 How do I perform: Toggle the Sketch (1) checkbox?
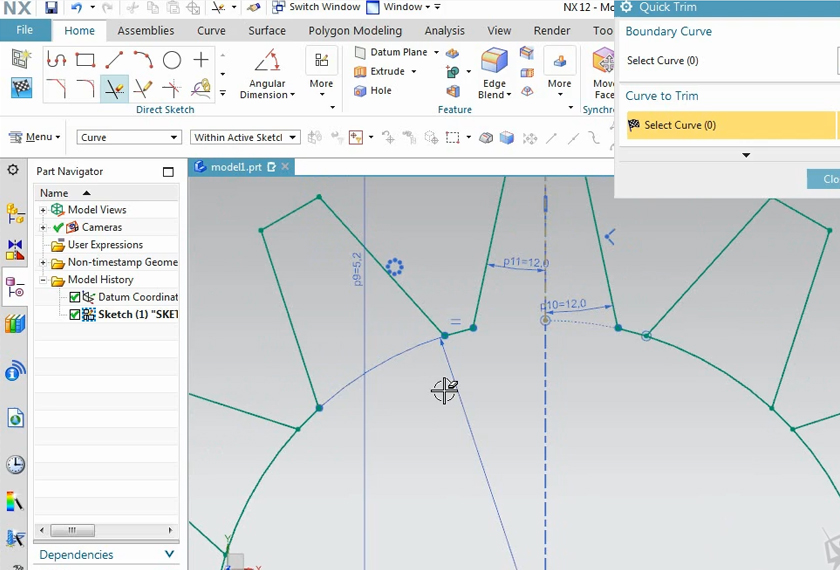[x=75, y=315]
